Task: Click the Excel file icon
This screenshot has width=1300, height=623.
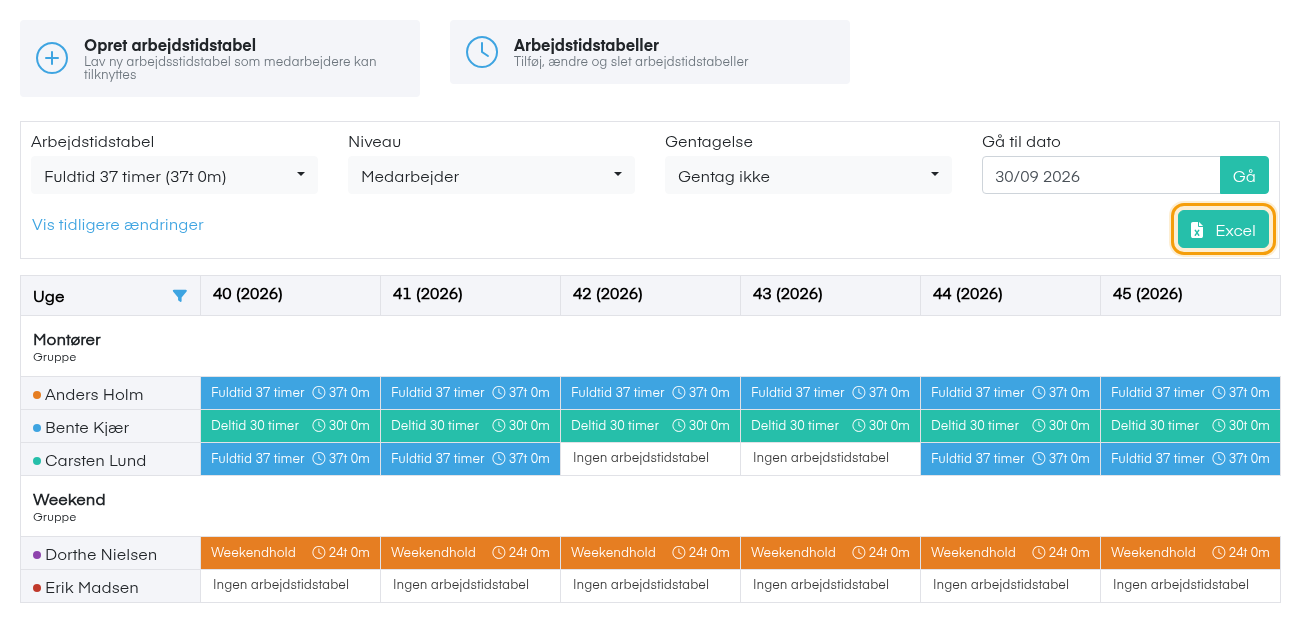Action: click(1197, 230)
